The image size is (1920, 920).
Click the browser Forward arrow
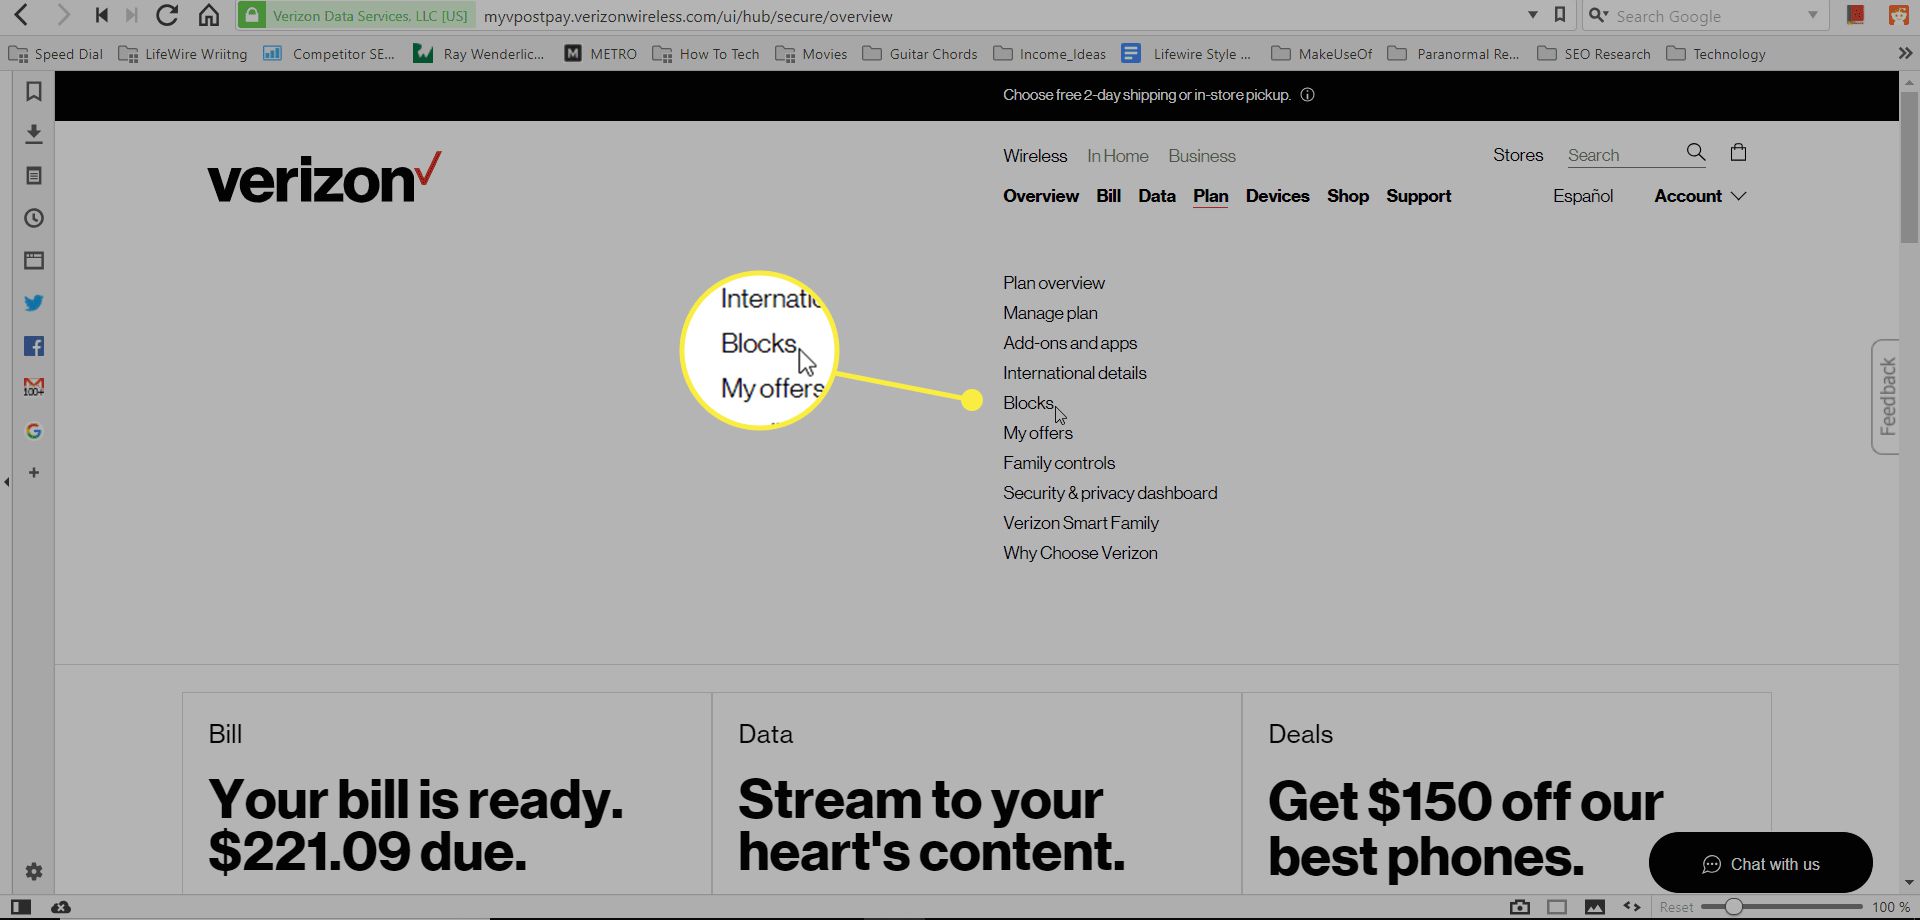[63, 15]
